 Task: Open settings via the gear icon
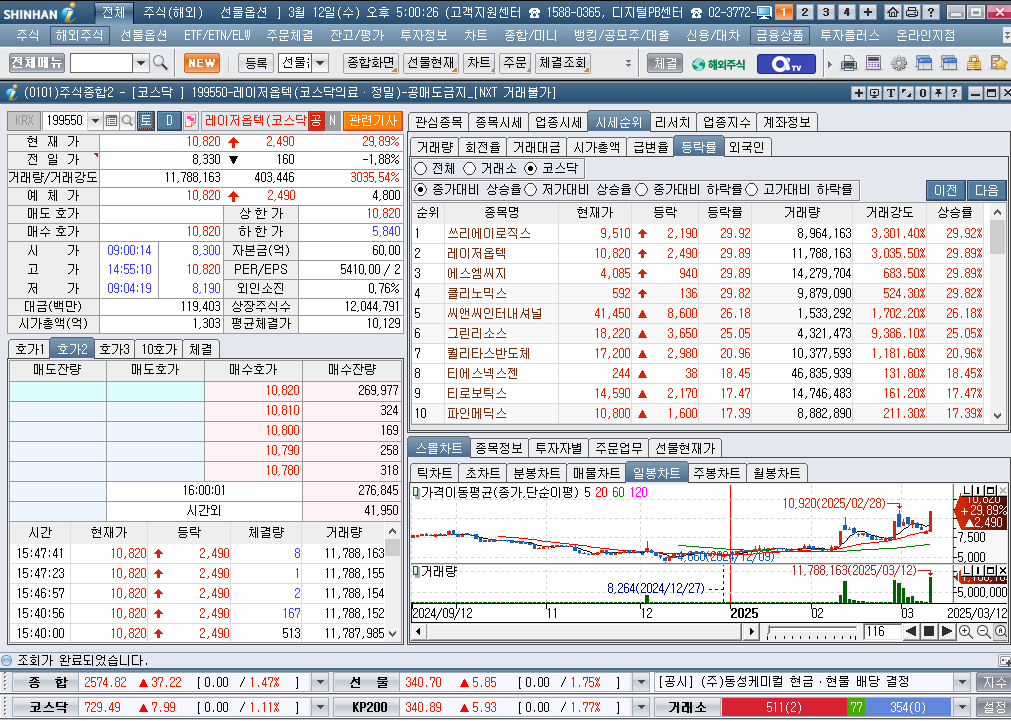point(899,63)
